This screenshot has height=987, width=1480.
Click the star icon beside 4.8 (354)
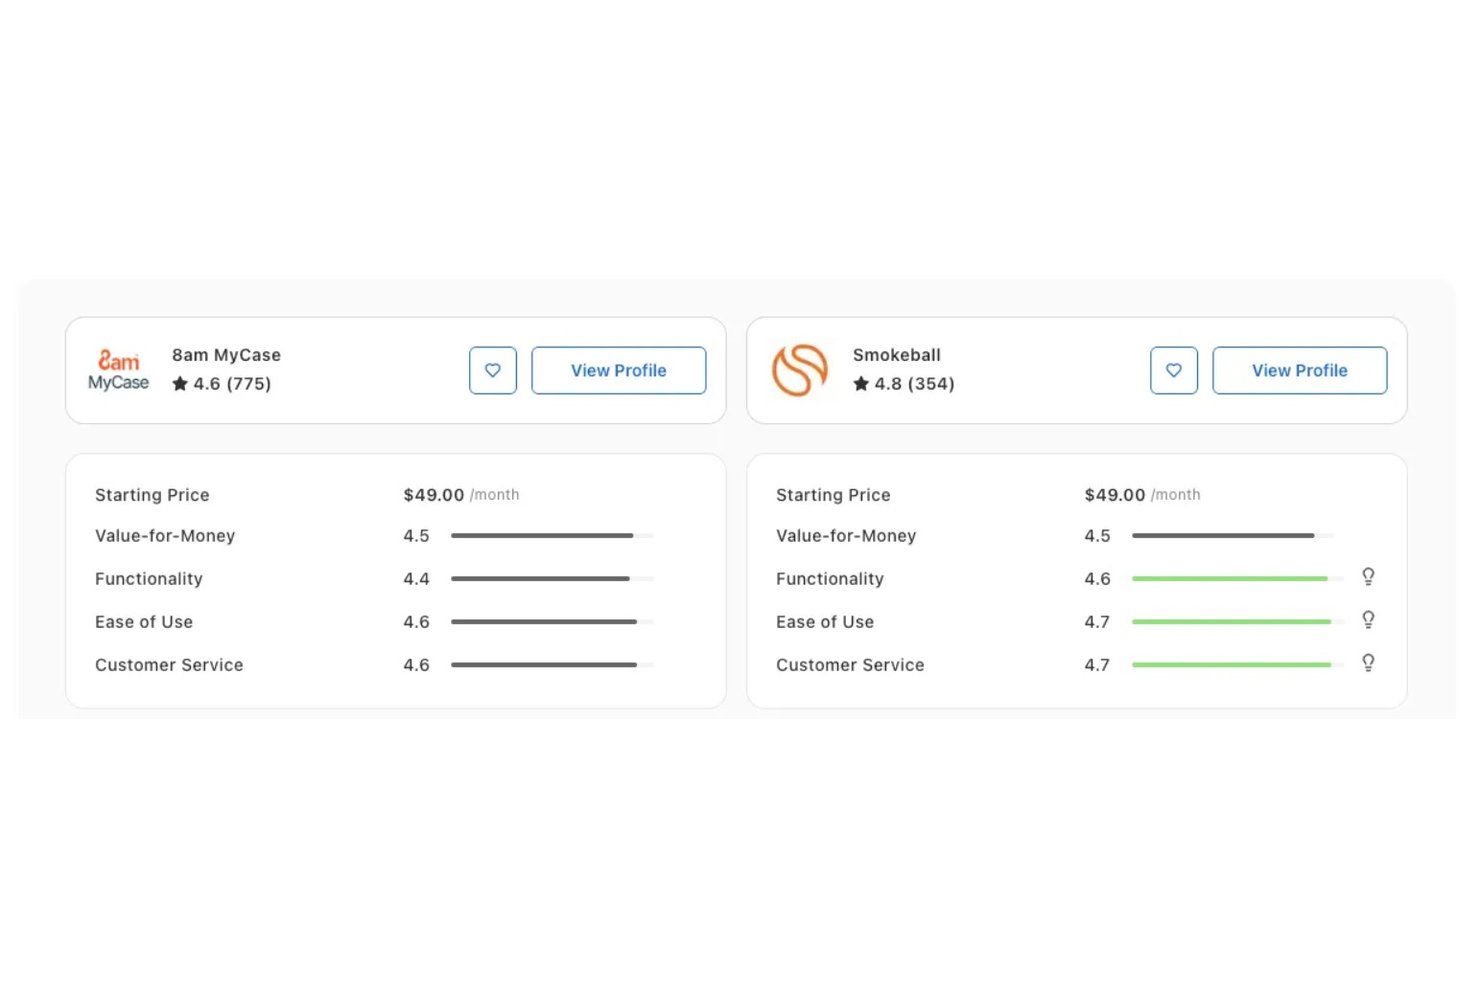click(x=861, y=383)
